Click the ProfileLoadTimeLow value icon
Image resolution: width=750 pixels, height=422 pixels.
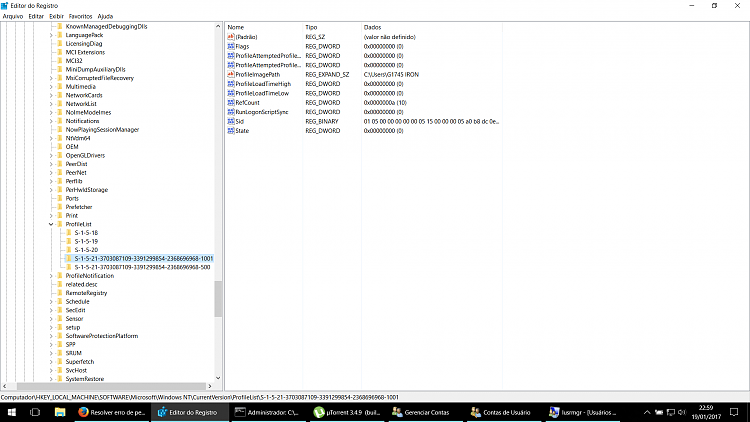pos(231,93)
